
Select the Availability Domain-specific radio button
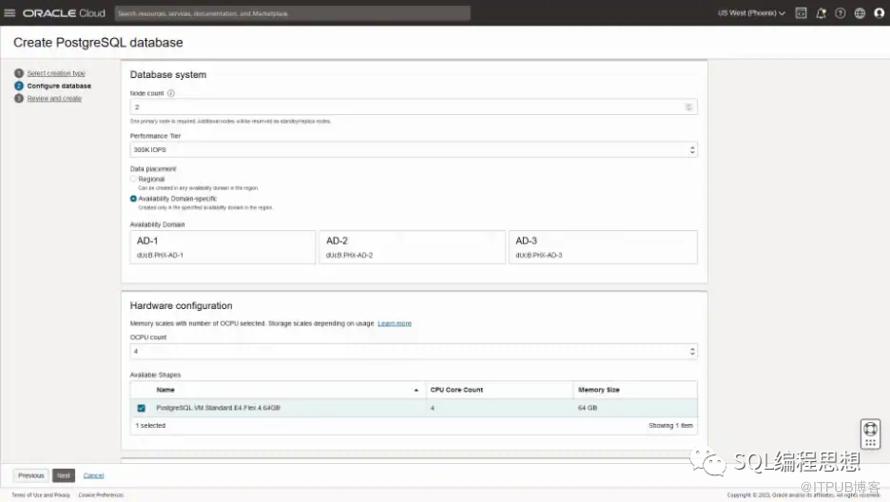[x=133, y=199]
